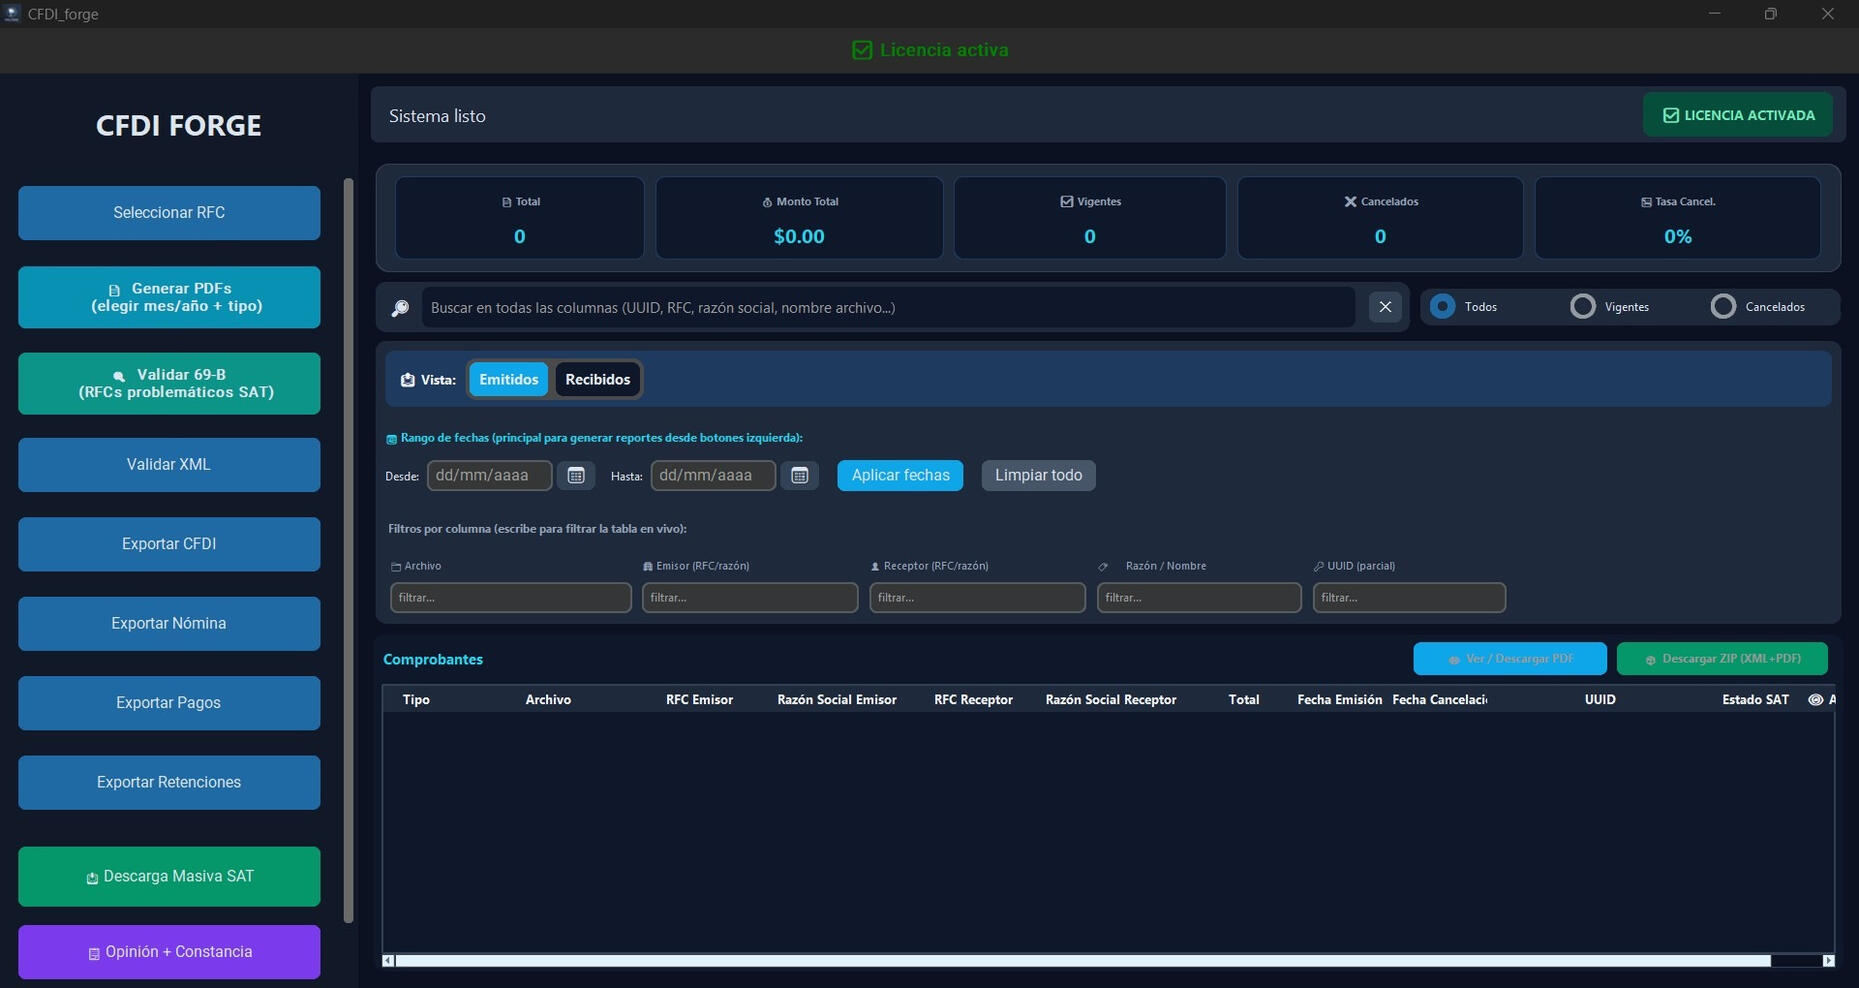Sort by the UUID column header
Viewport: 1859px width, 988px height.
pos(1600,700)
